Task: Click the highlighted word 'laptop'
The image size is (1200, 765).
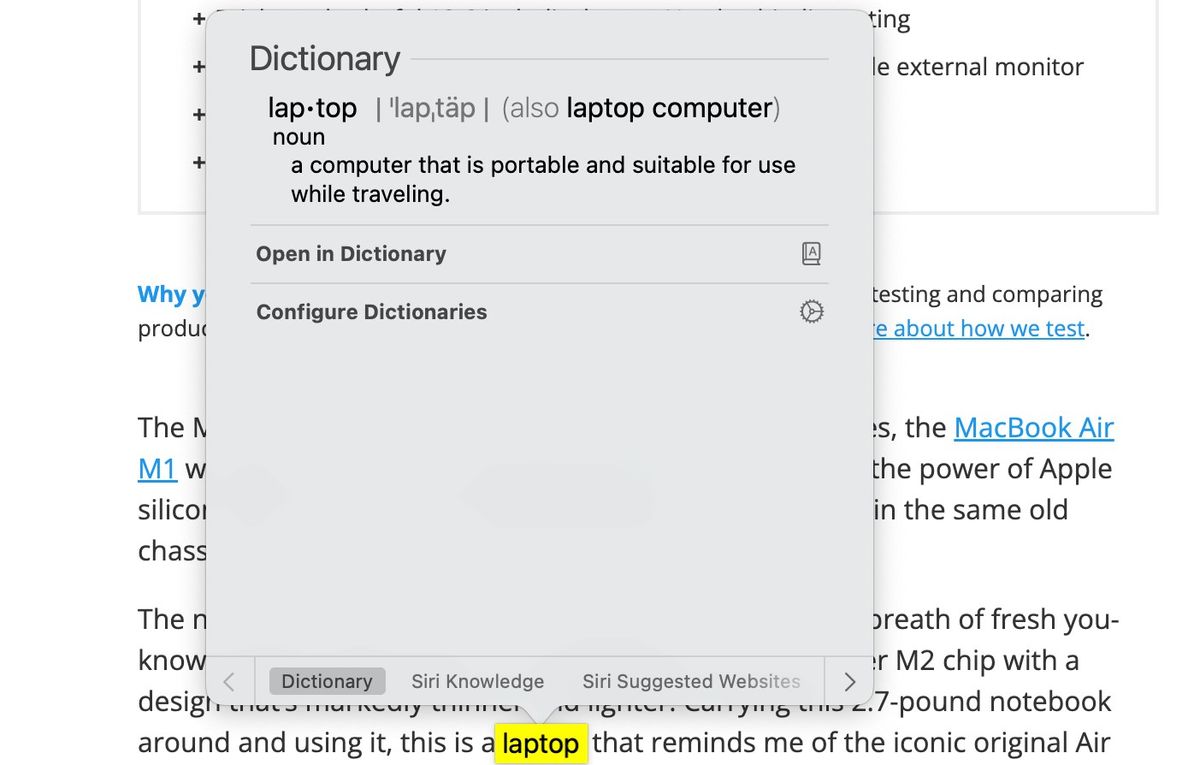Action: click(541, 743)
